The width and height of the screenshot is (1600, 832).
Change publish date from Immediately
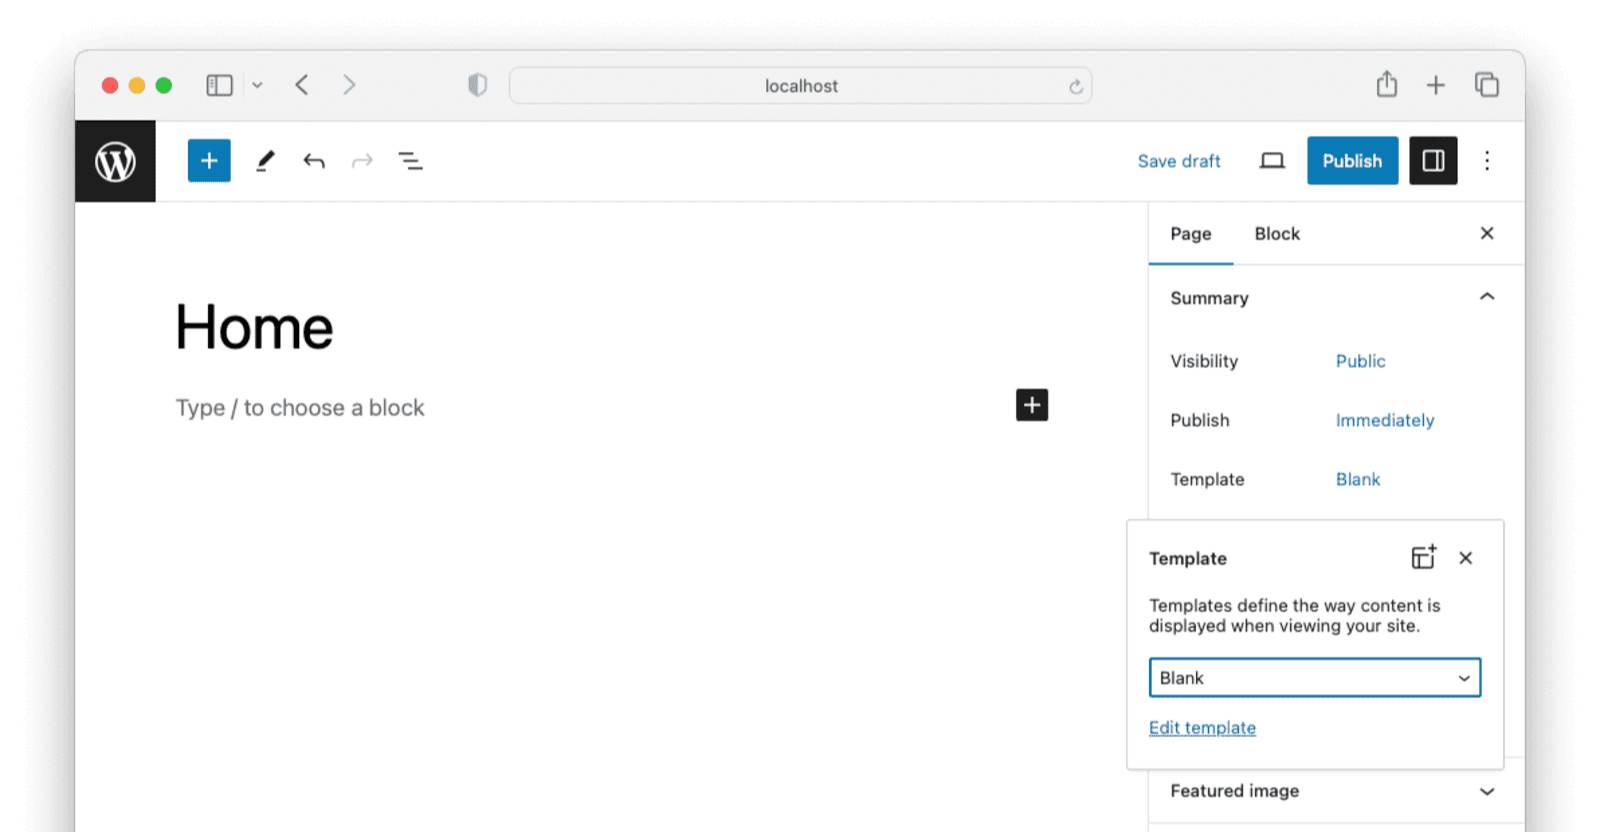(x=1385, y=420)
